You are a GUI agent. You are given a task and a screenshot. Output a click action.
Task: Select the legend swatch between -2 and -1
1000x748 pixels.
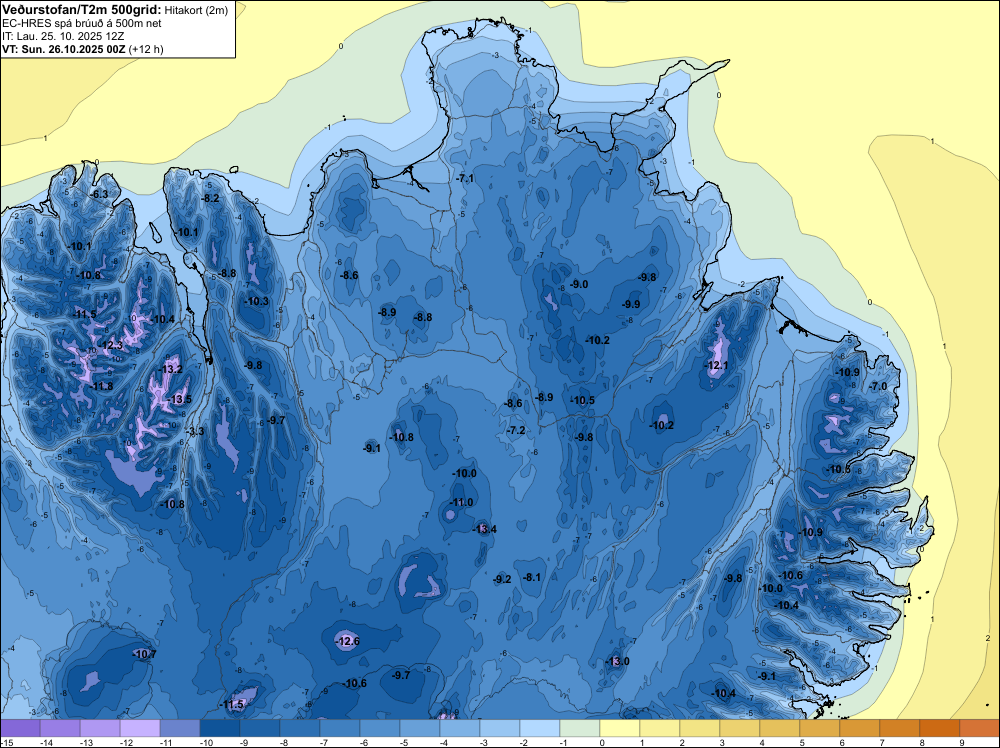click(x=540, y=728)
